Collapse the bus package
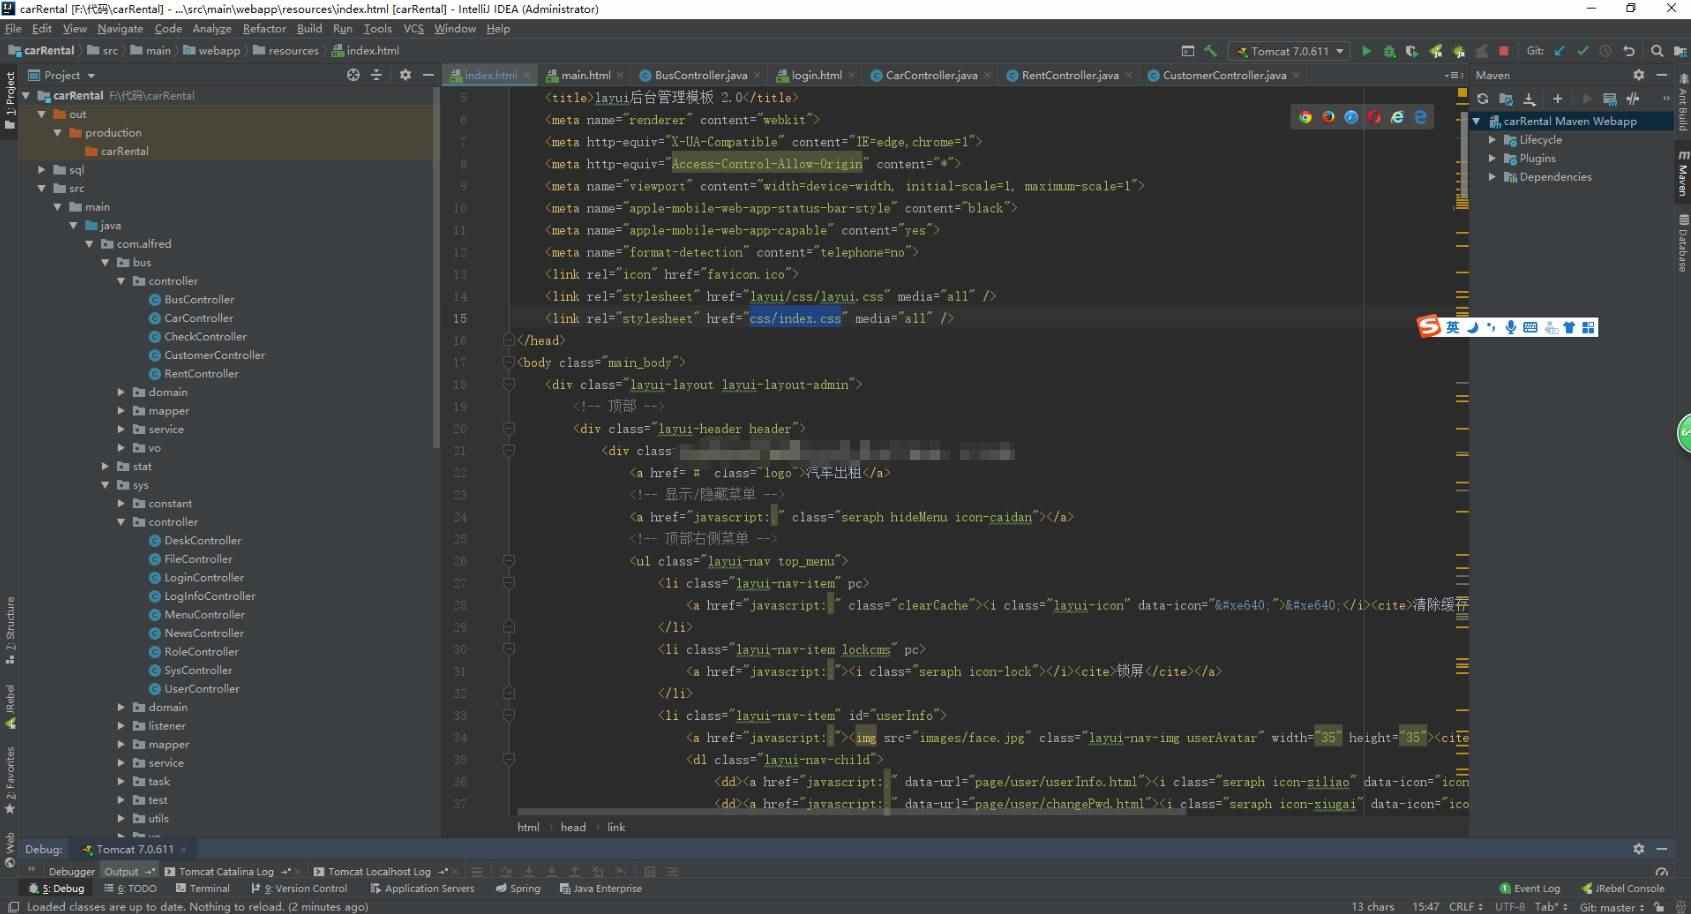 tap(106, 262)
